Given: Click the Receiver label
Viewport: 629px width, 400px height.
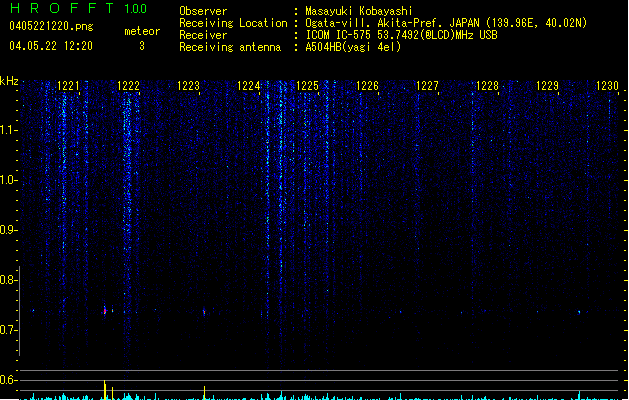Looking at the screenshot, I should pyautogui.click(x=203, y=35).
